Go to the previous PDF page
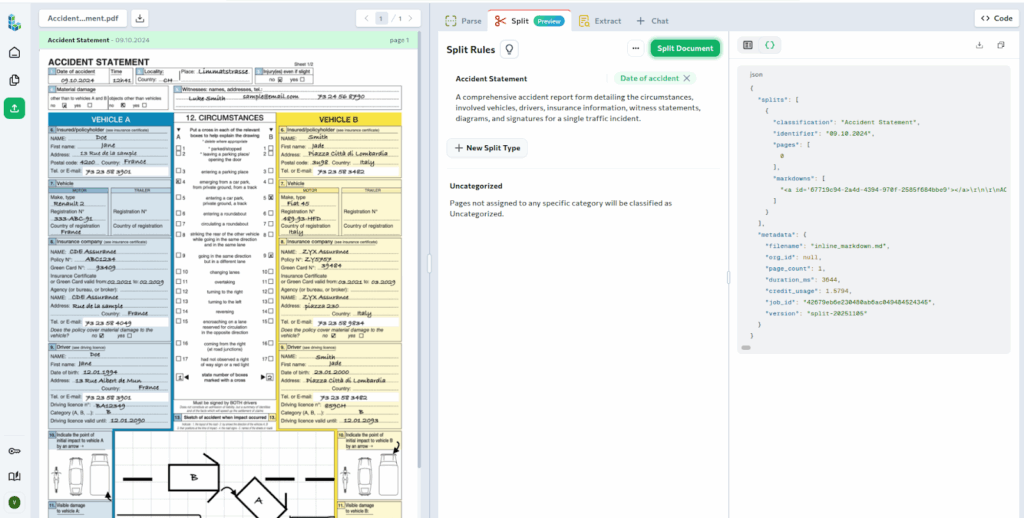The width and height of the screenshot is (1024, 518). pyautogui.click(x=366, y=18)
